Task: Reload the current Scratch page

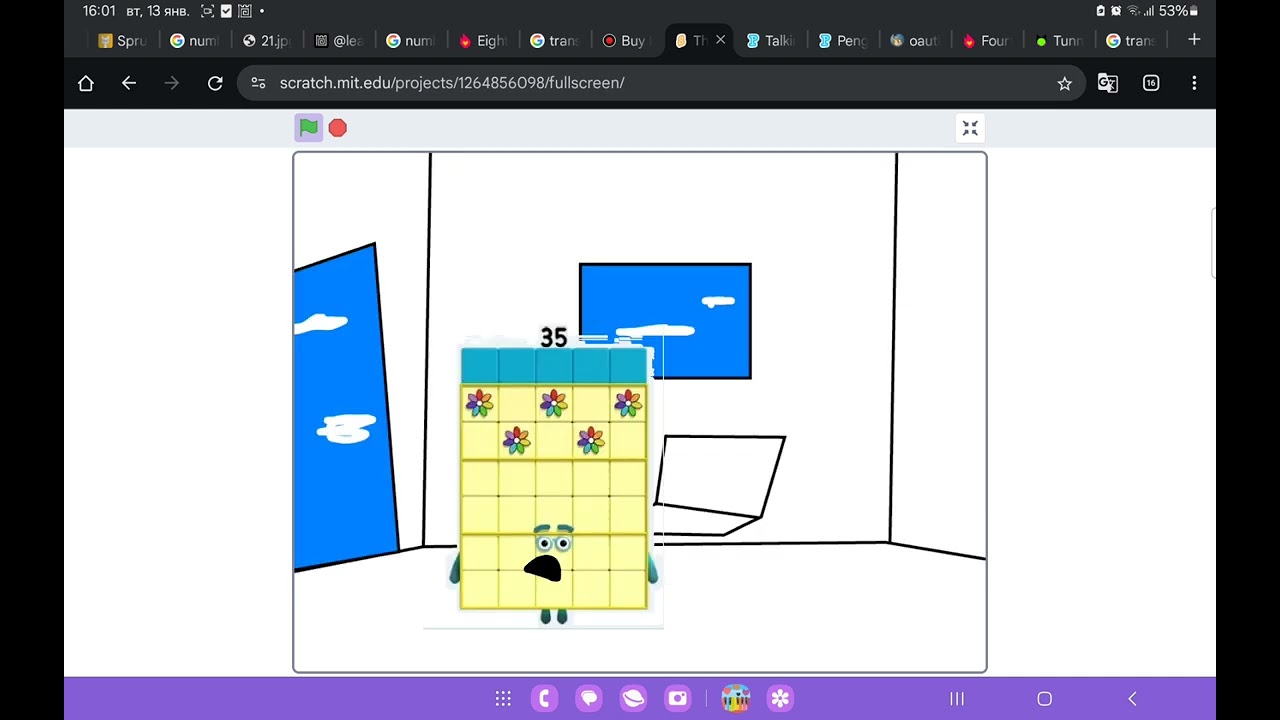Action: click(215, 83)
